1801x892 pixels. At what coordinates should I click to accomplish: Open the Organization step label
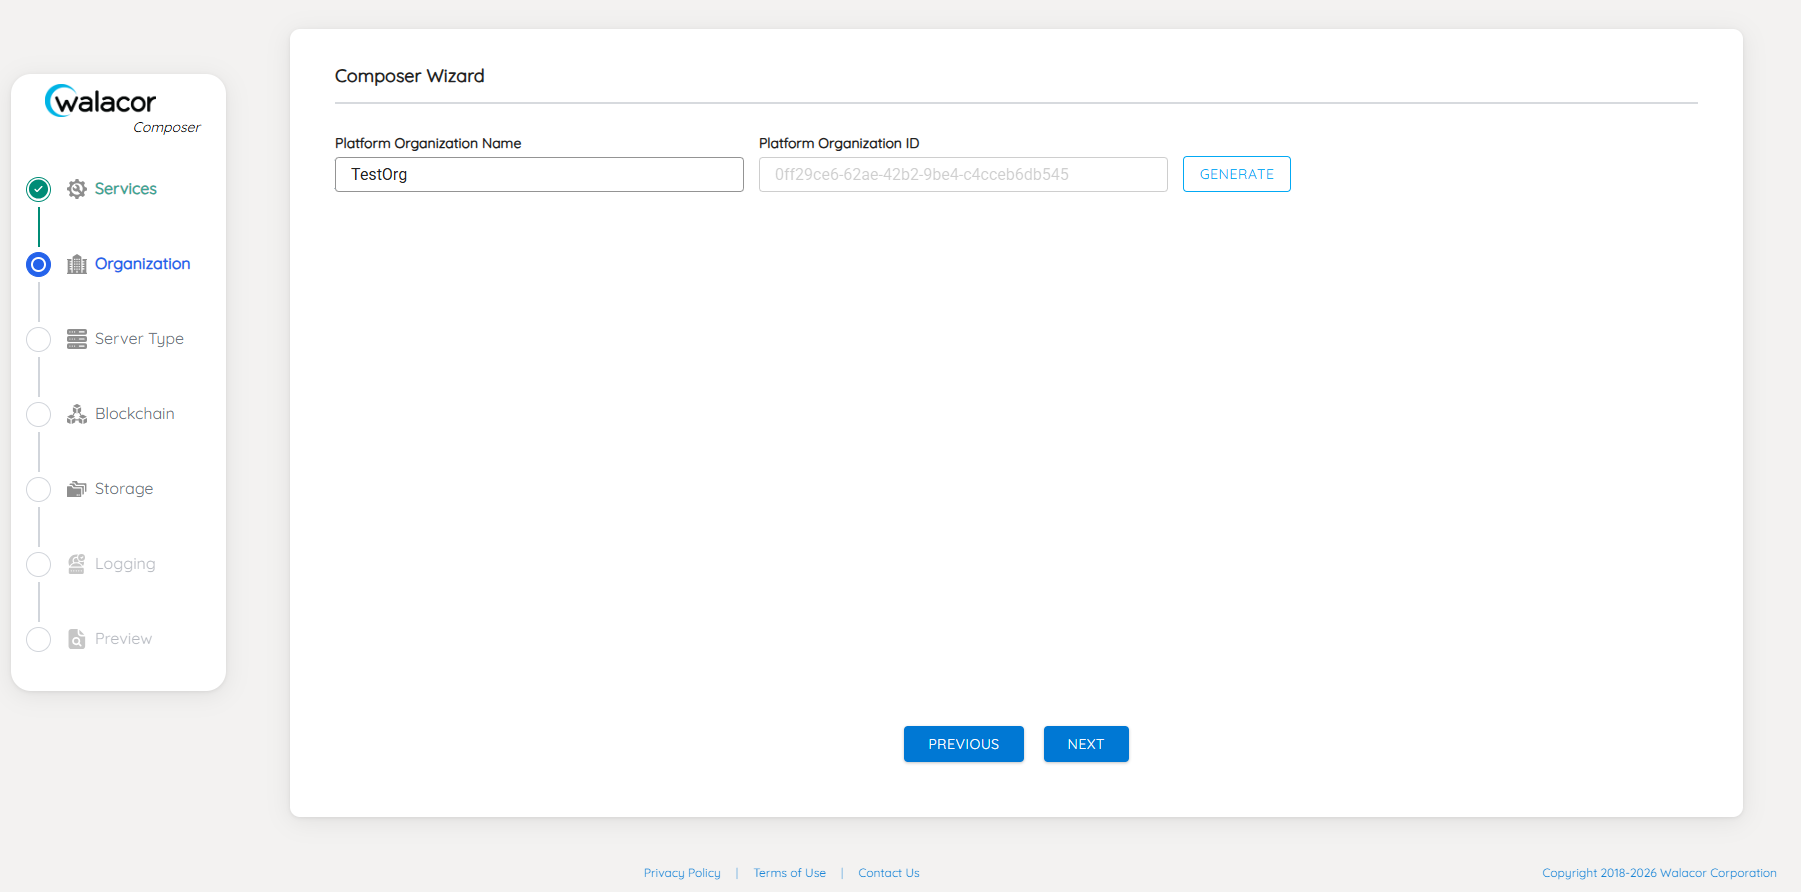click(x=143, y=264)
